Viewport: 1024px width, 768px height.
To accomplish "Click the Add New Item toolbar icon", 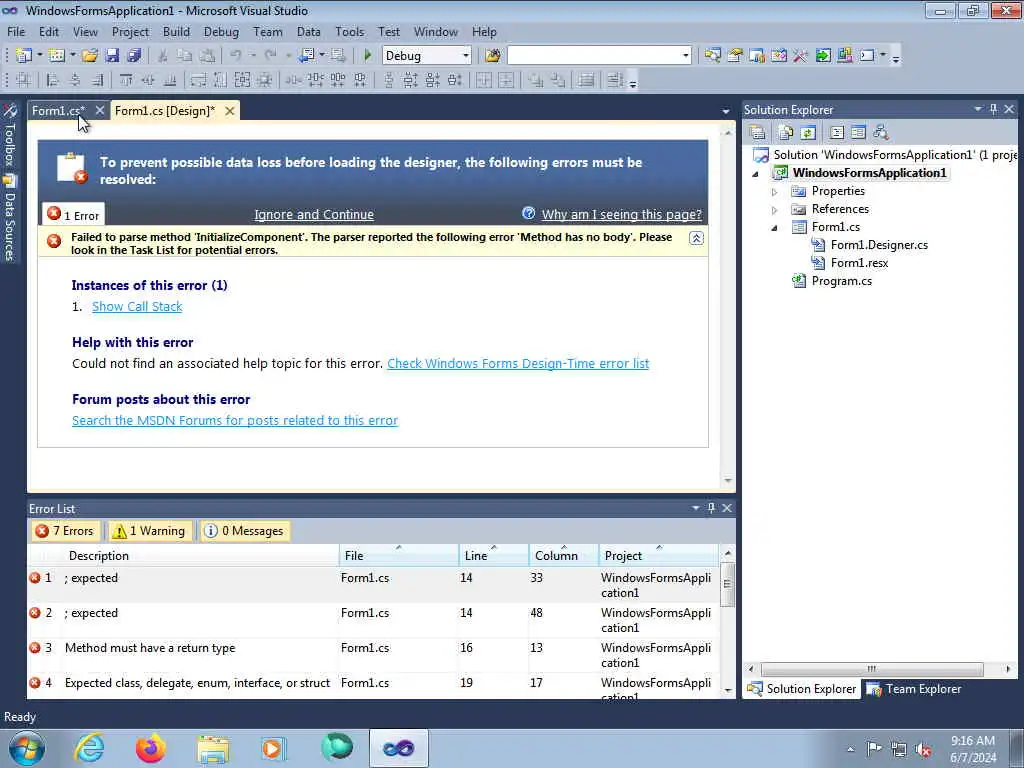I will tap(57, 56).
